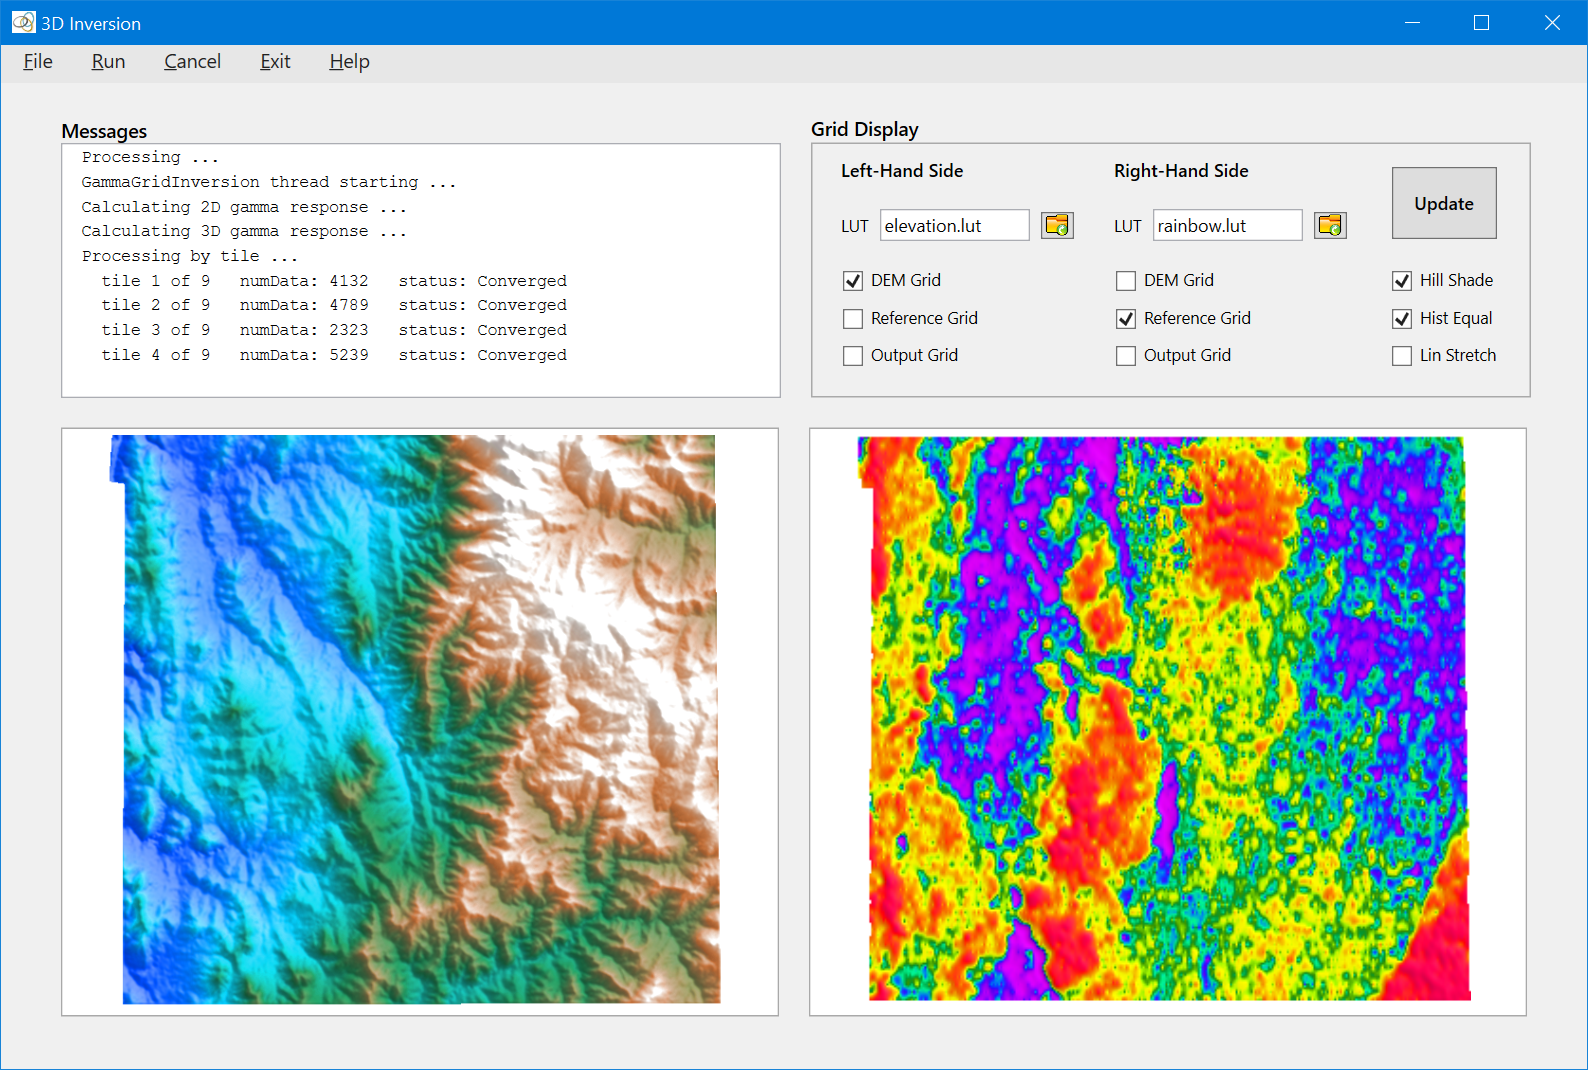Open the Run menu
The height and width of the screenshot is (1070, 1588).
click(x=108, y=62)
